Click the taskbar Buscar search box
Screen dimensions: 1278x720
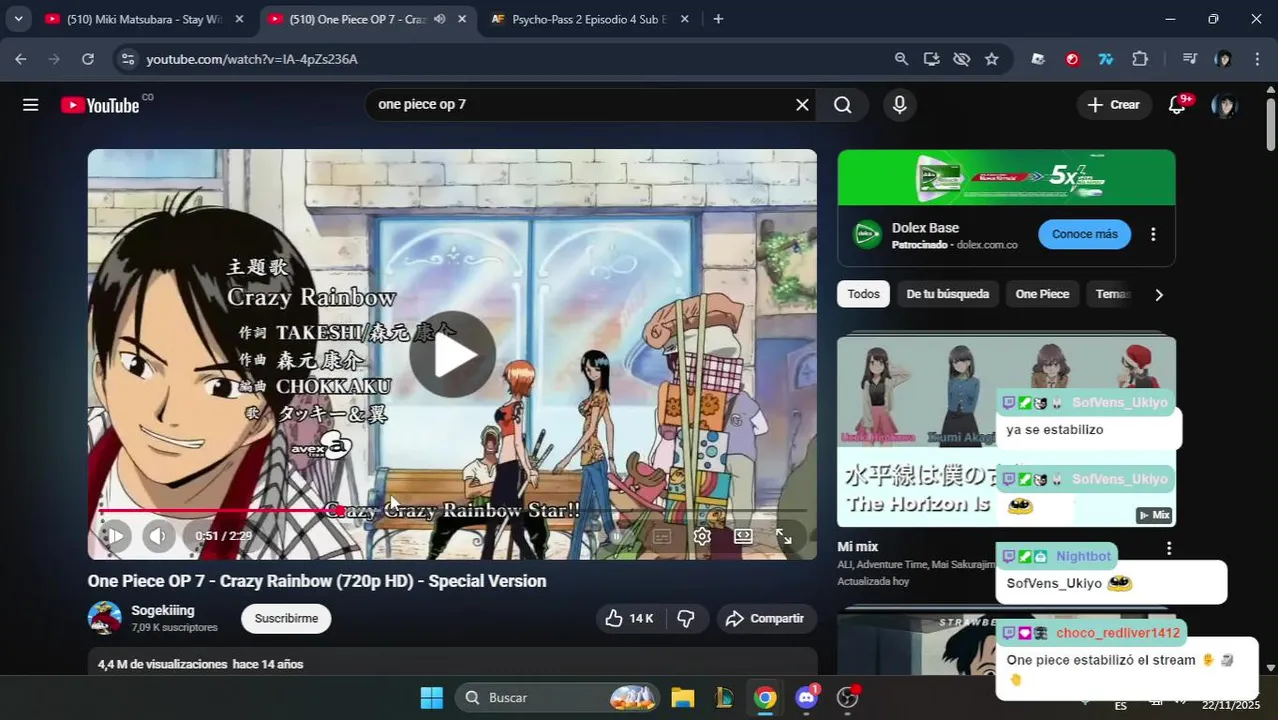tap(558, 698)
